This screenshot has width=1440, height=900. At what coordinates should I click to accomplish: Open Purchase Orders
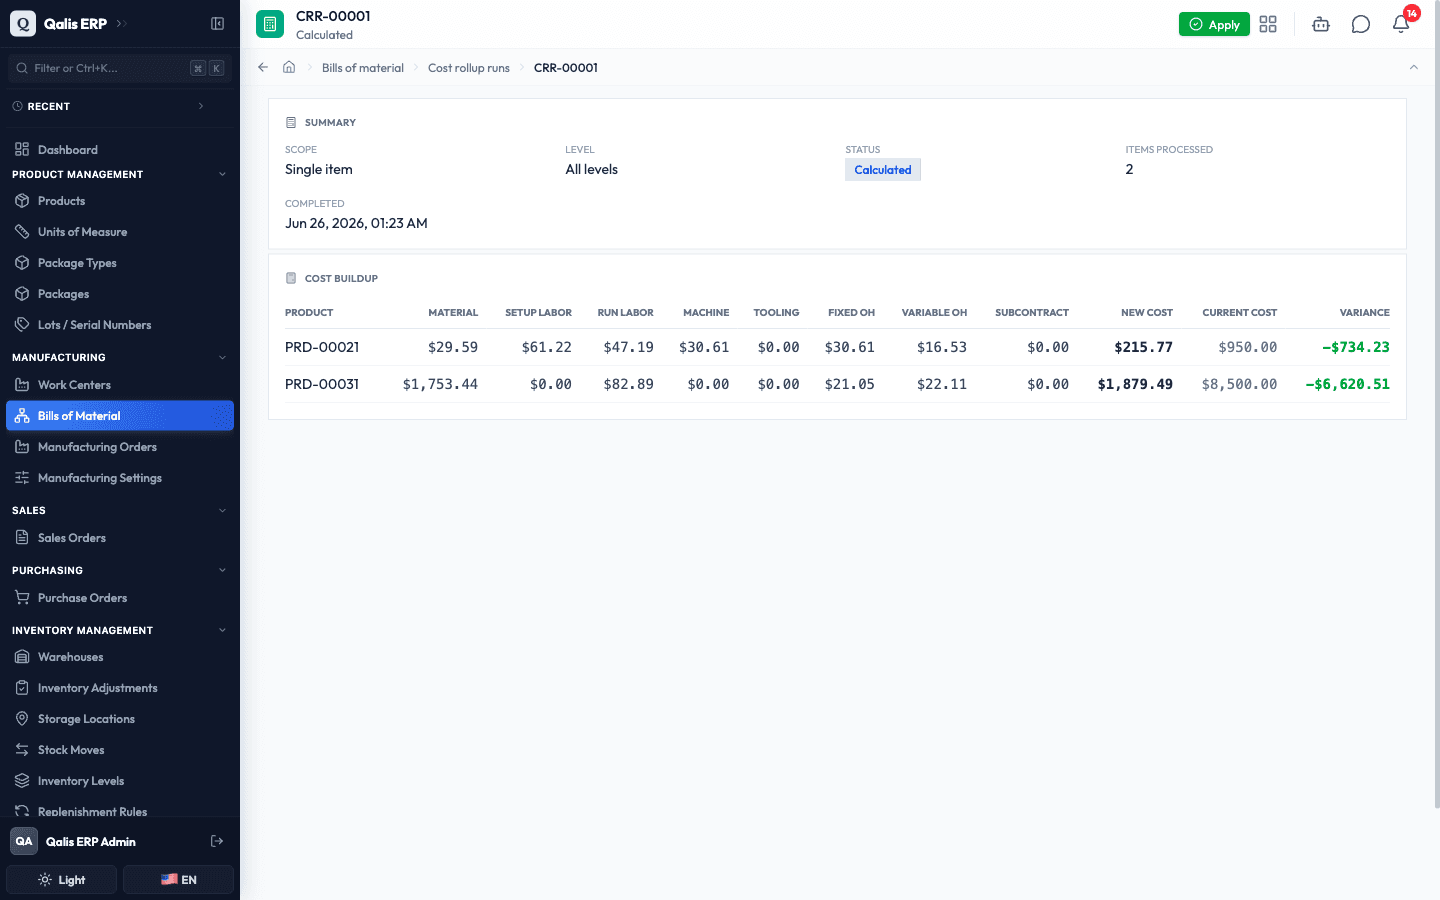click(x=120, y=598)
